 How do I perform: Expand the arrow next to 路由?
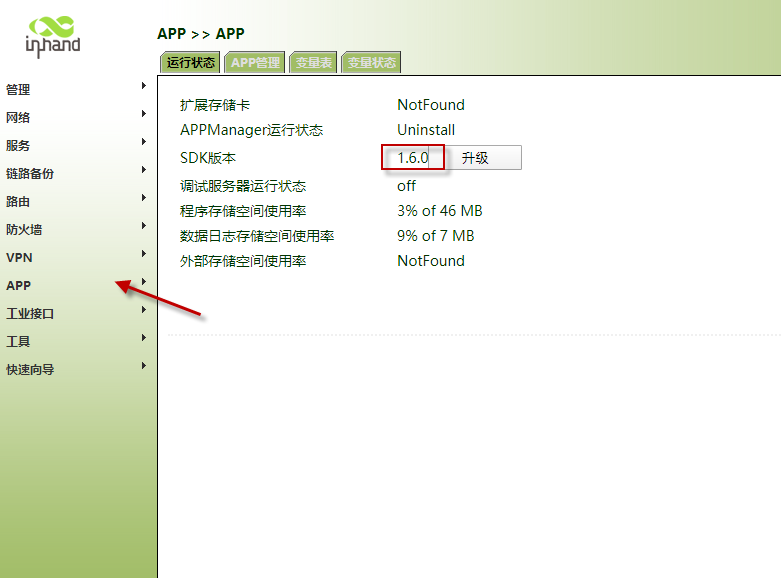[144, 198]
